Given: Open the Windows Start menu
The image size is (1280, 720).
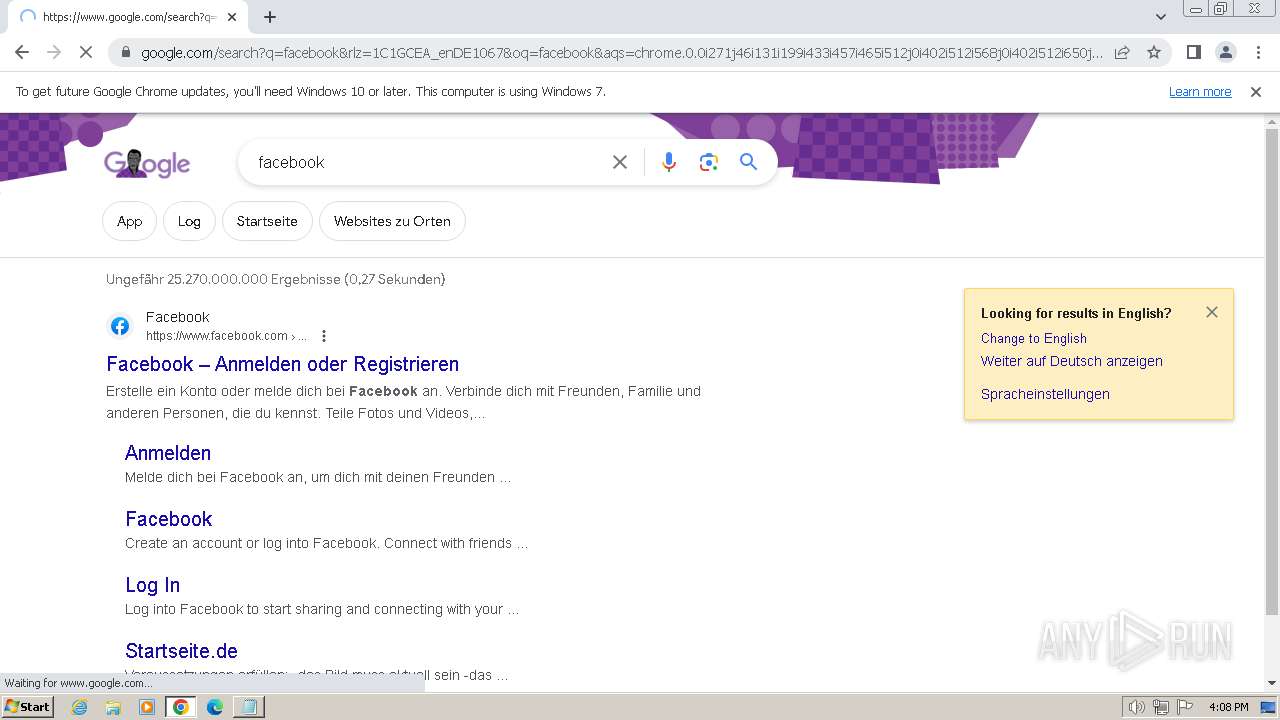Looking at the screenshot, I should click(28, 707).
